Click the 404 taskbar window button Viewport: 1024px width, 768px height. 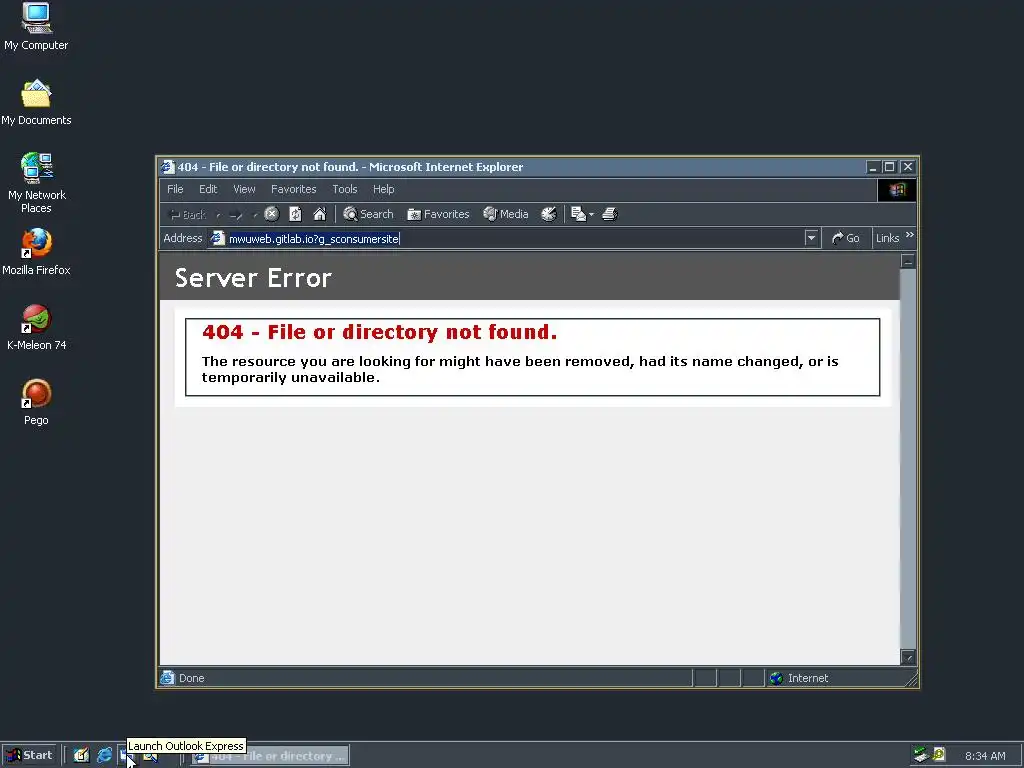click(270, 756)
